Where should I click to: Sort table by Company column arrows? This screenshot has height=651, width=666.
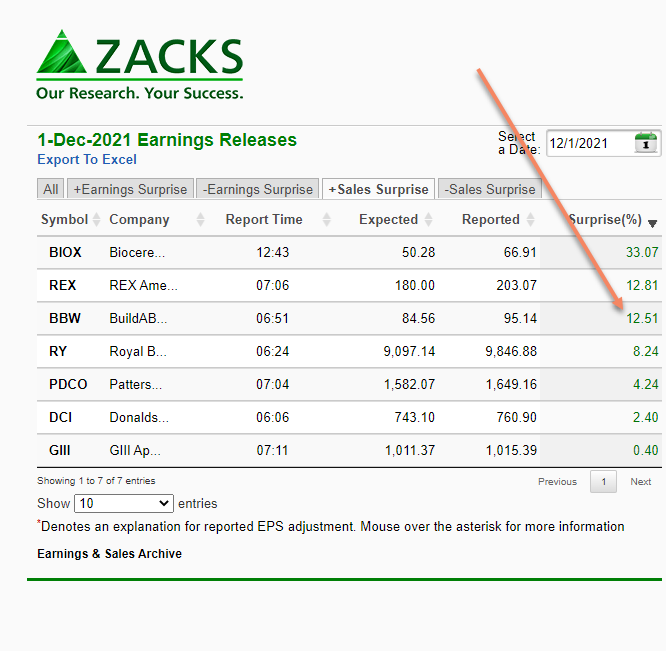[200, 220]
